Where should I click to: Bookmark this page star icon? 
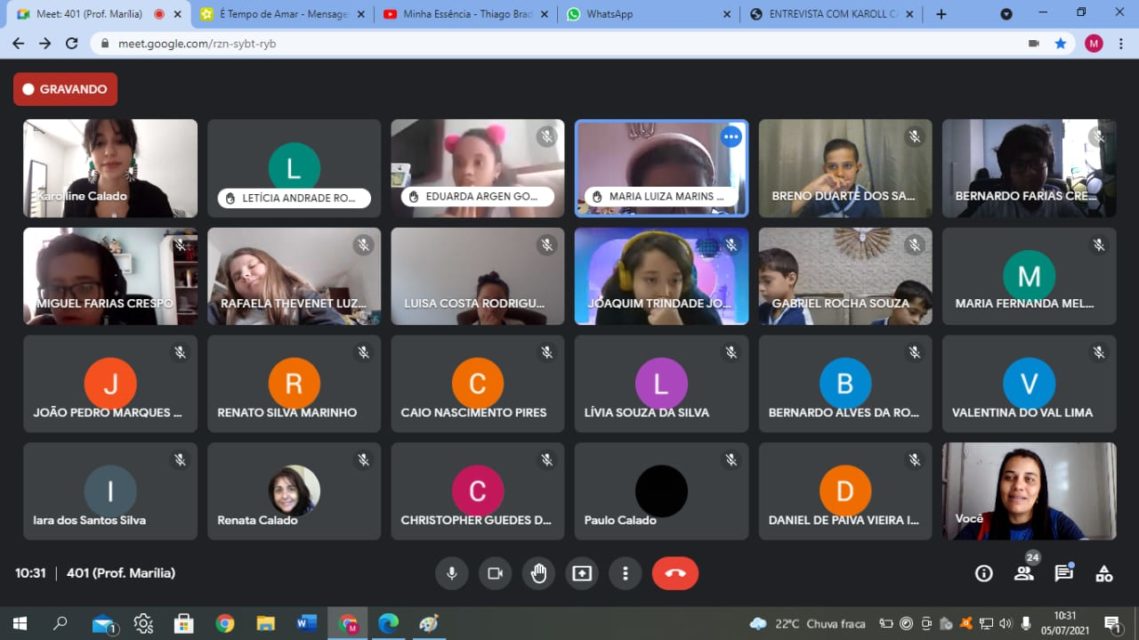[x=1061, y=44]
